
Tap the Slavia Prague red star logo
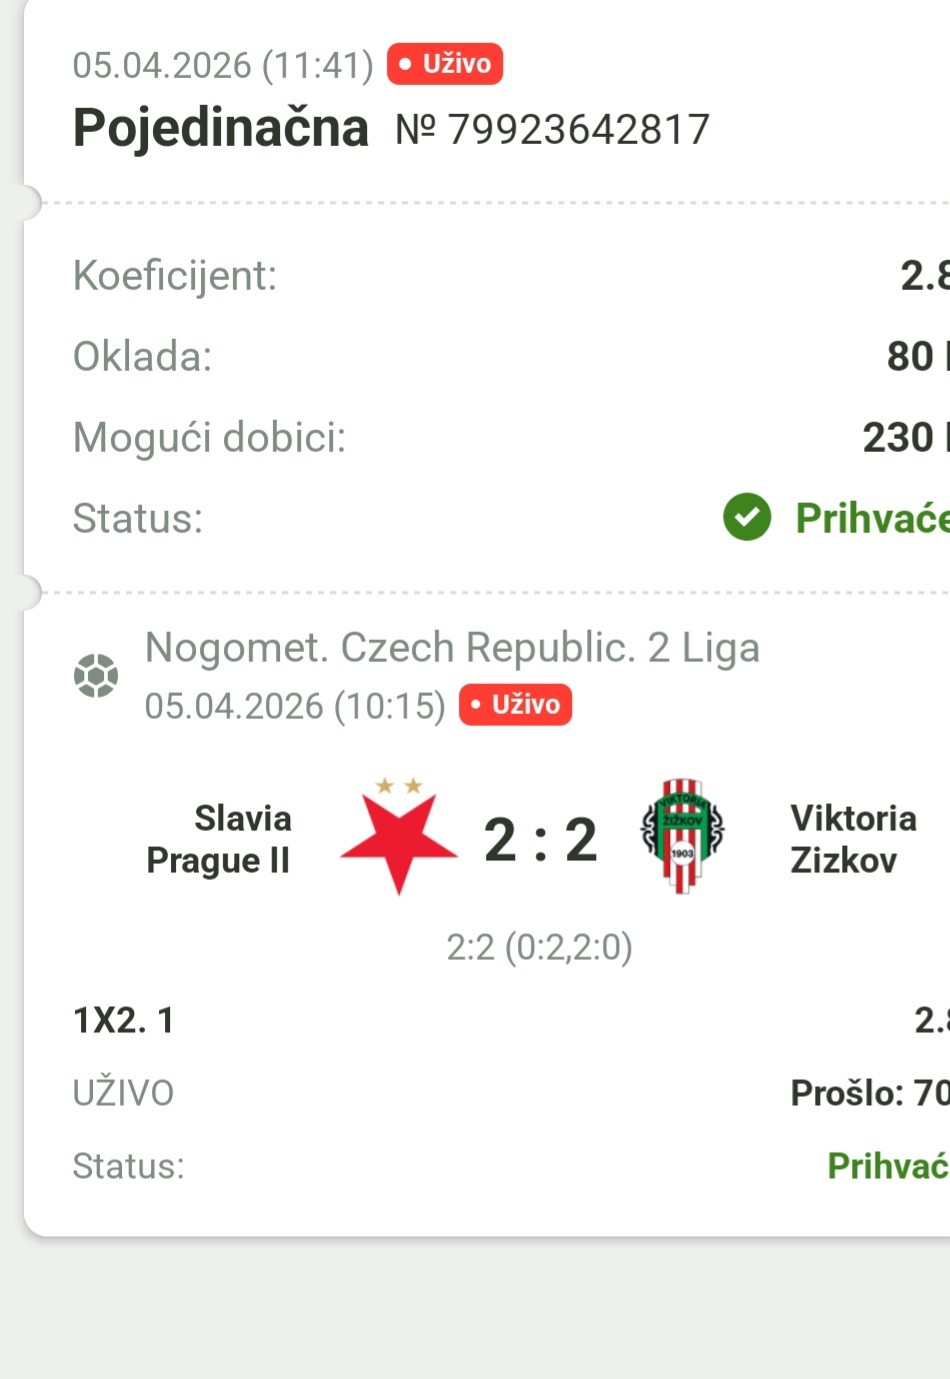[398, 838]
